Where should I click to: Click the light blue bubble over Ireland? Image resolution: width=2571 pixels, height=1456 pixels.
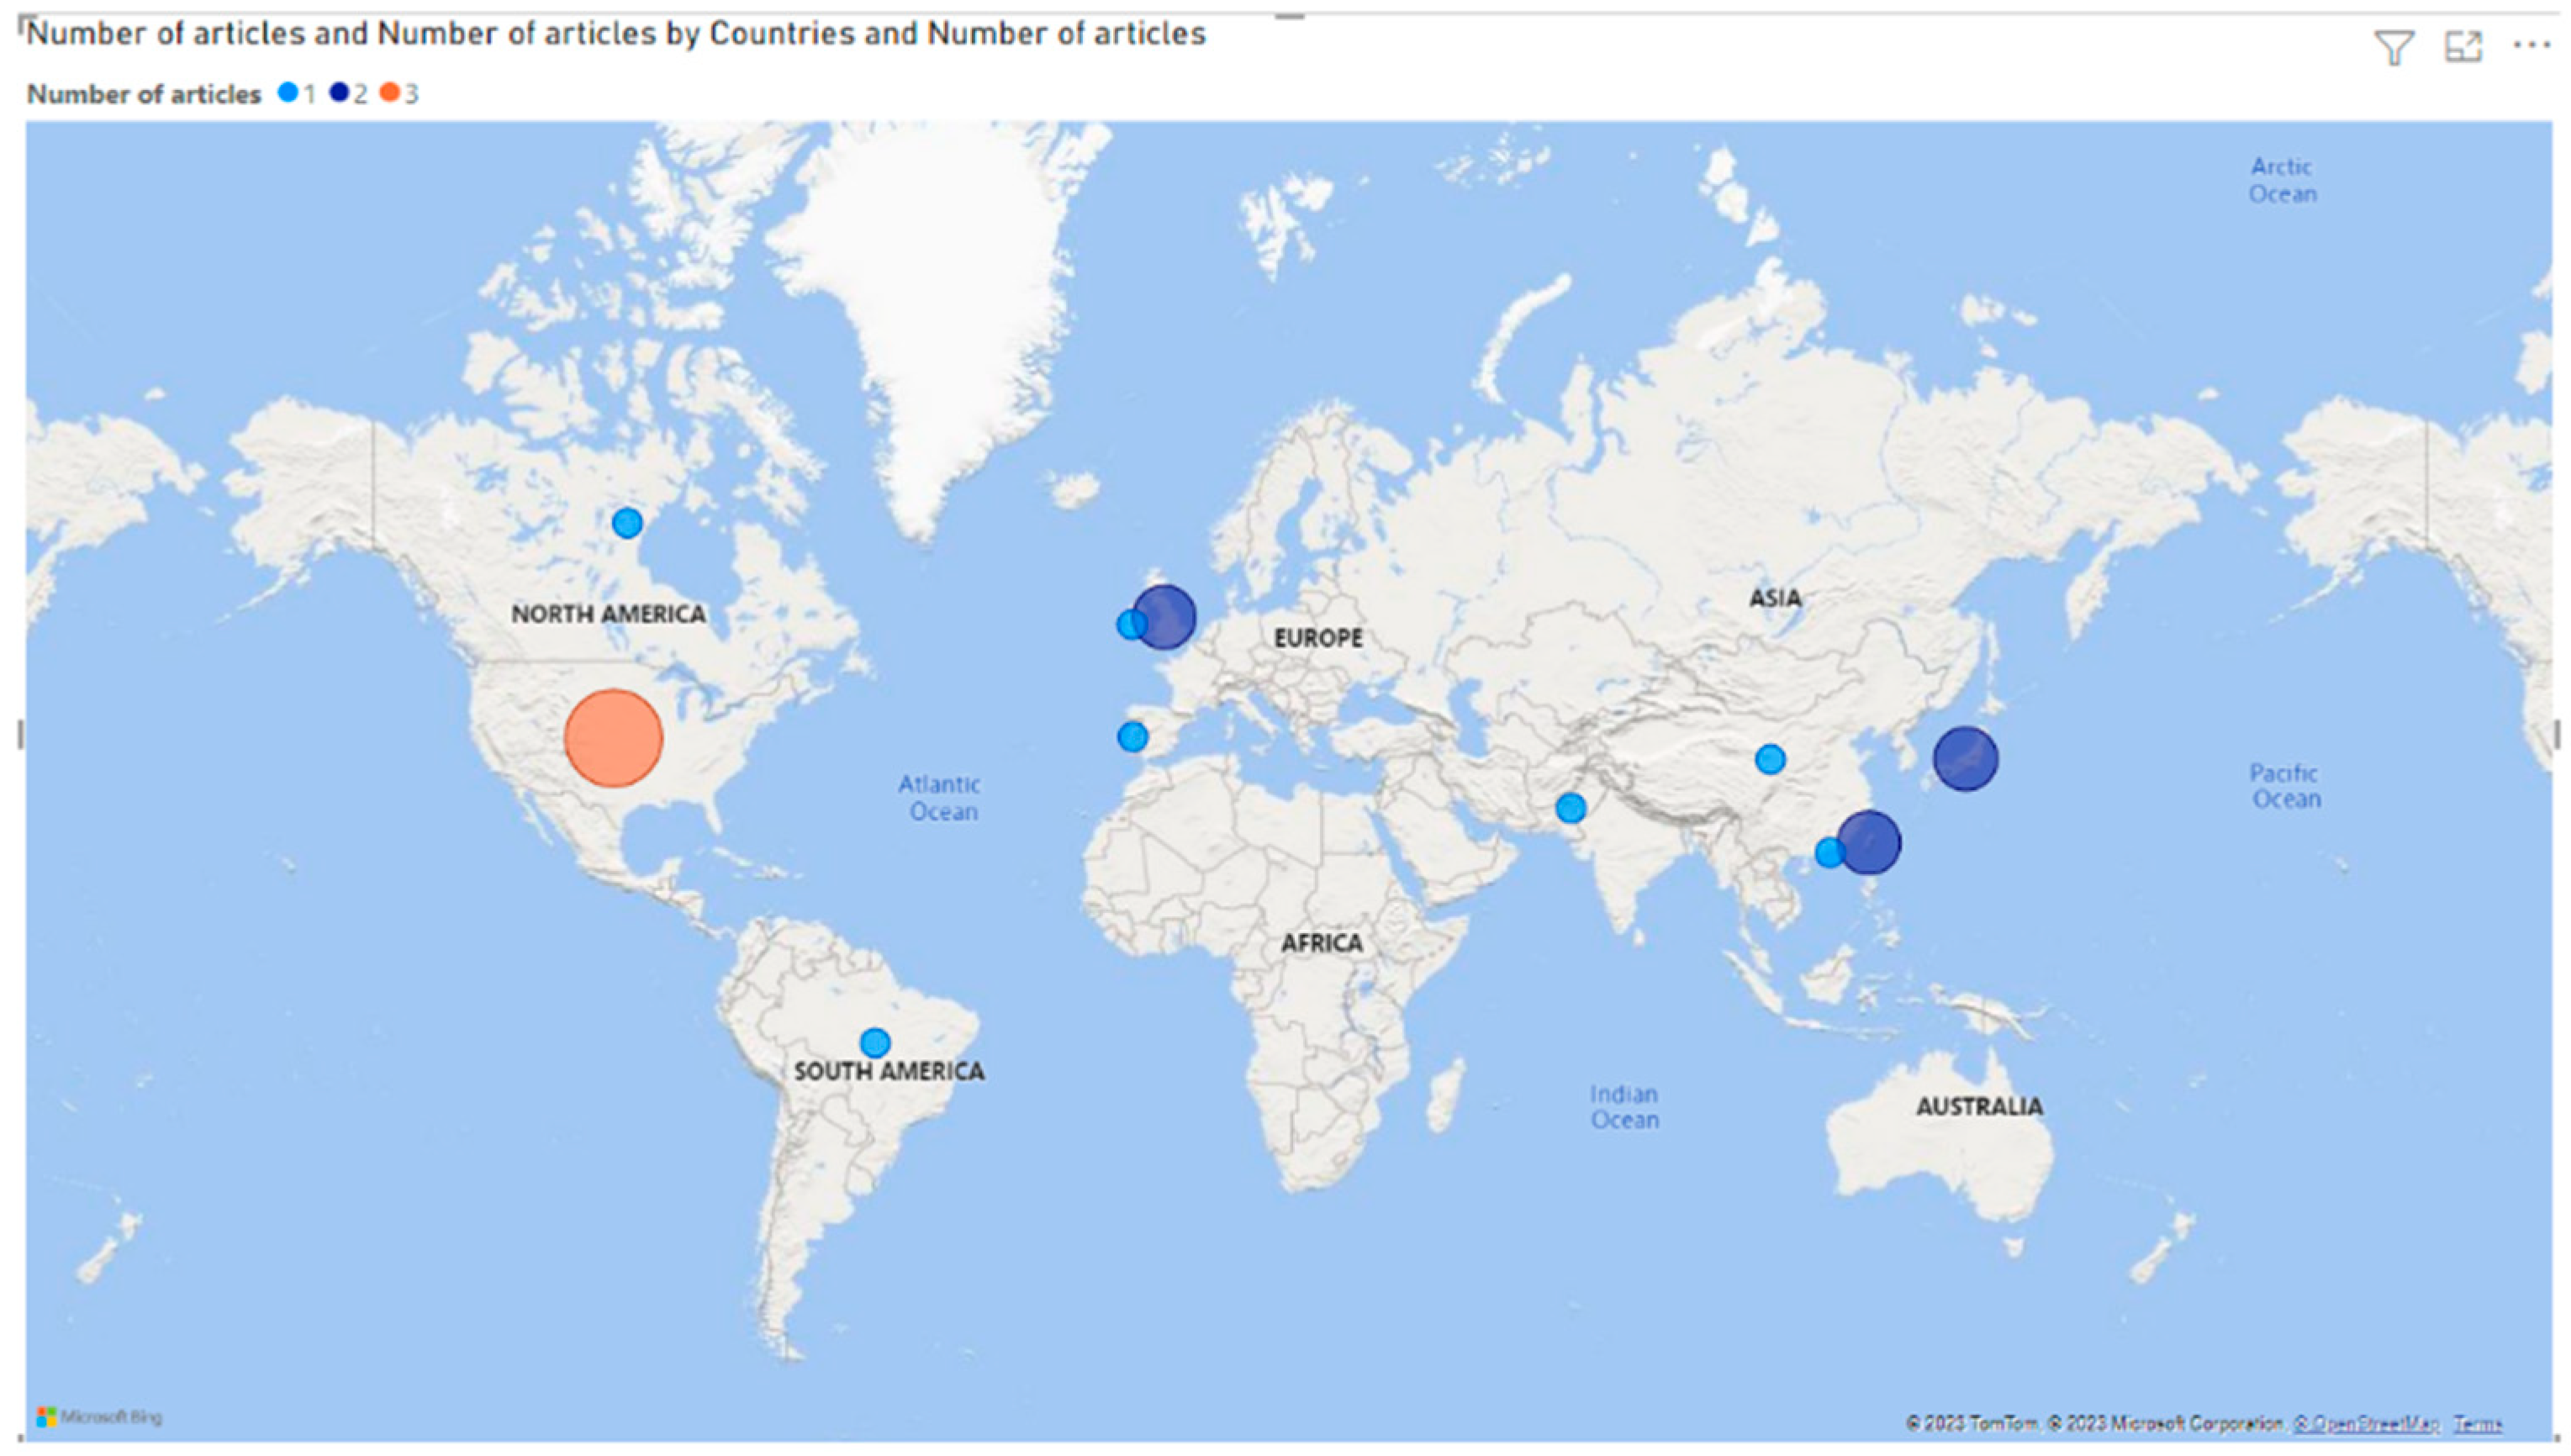coord(1129,625)
